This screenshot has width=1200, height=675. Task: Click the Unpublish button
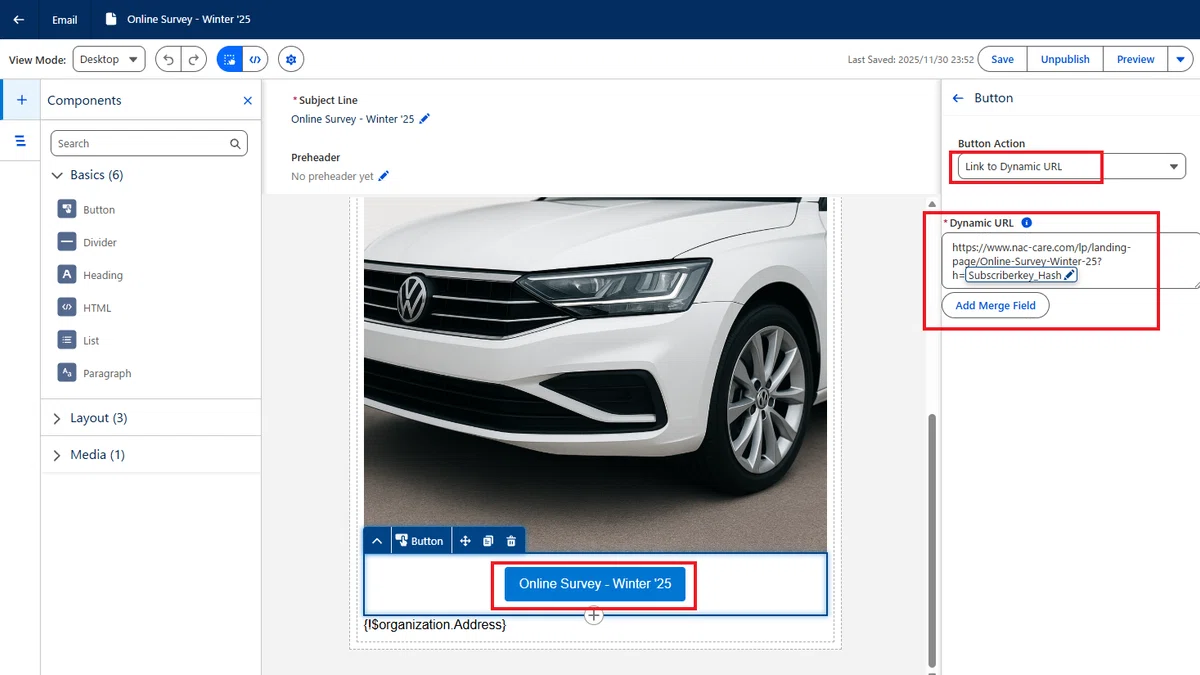[x=1065, y=59]
